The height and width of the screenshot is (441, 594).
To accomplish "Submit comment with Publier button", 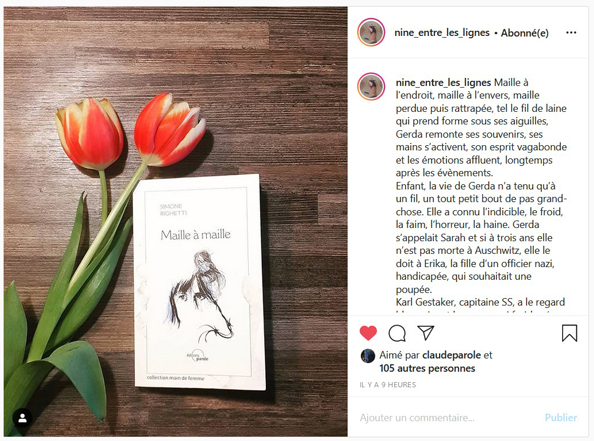I will coord(561,418).
